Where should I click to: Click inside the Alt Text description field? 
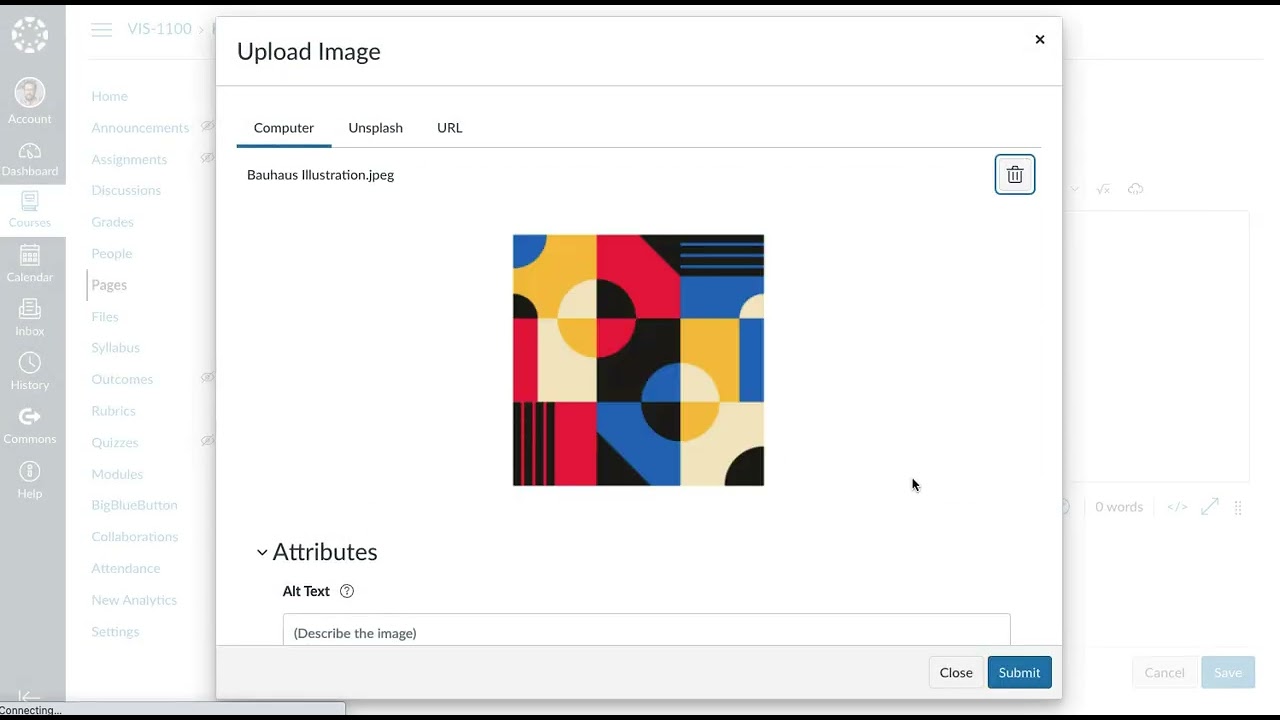tap(646, 632)
